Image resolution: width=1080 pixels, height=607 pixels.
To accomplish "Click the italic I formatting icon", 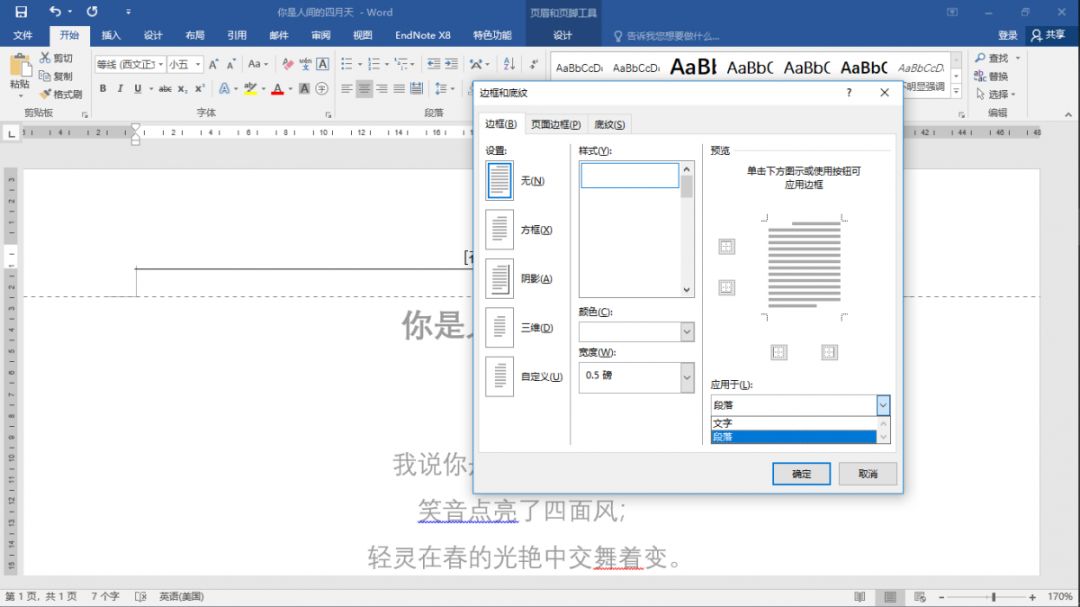I will (x=119, y=88).
